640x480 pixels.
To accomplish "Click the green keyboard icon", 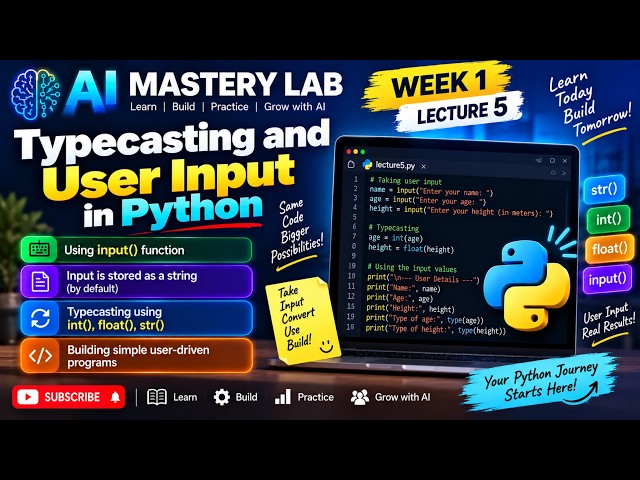I will click(40, 249).
